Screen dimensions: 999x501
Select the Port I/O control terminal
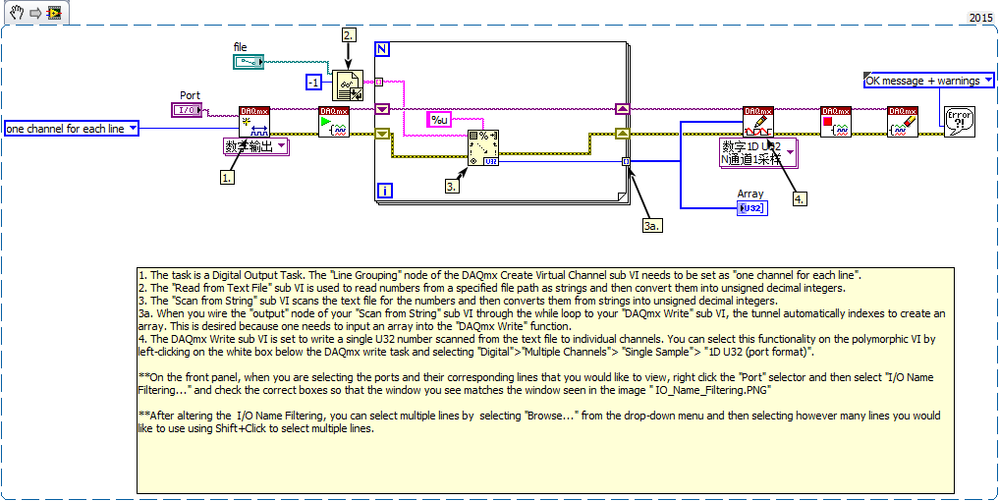pyautogui.click(x=188, y=110)
